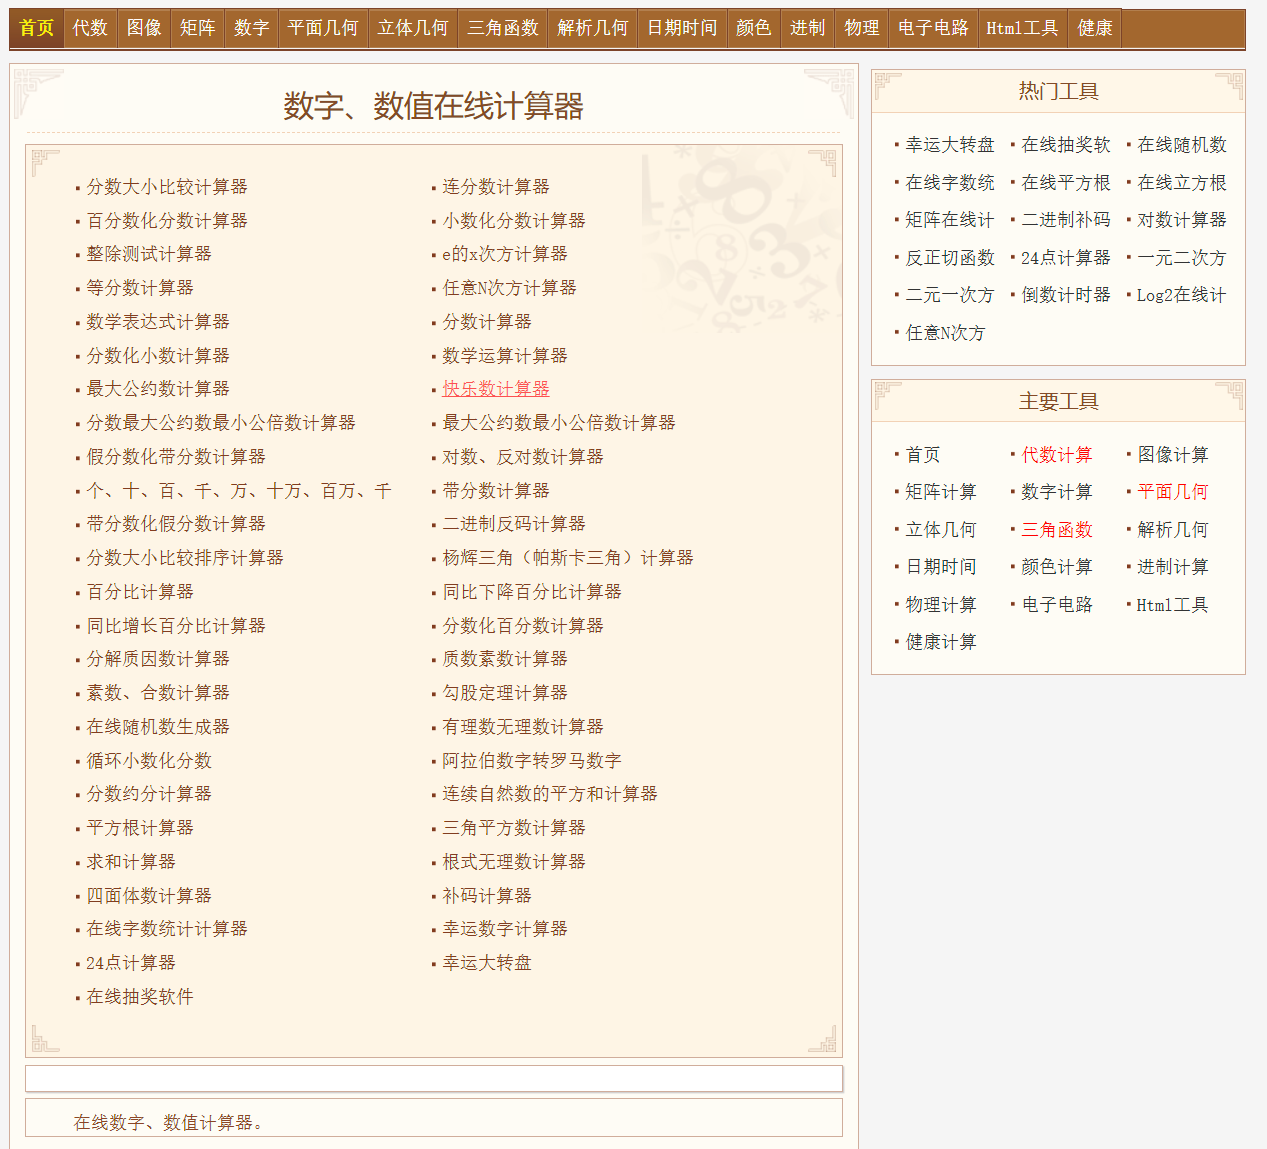The image size is (1267, 1149).
Task: Select 阿拉伯数字转罗马数字 converter link
Action: pos(531,761)
